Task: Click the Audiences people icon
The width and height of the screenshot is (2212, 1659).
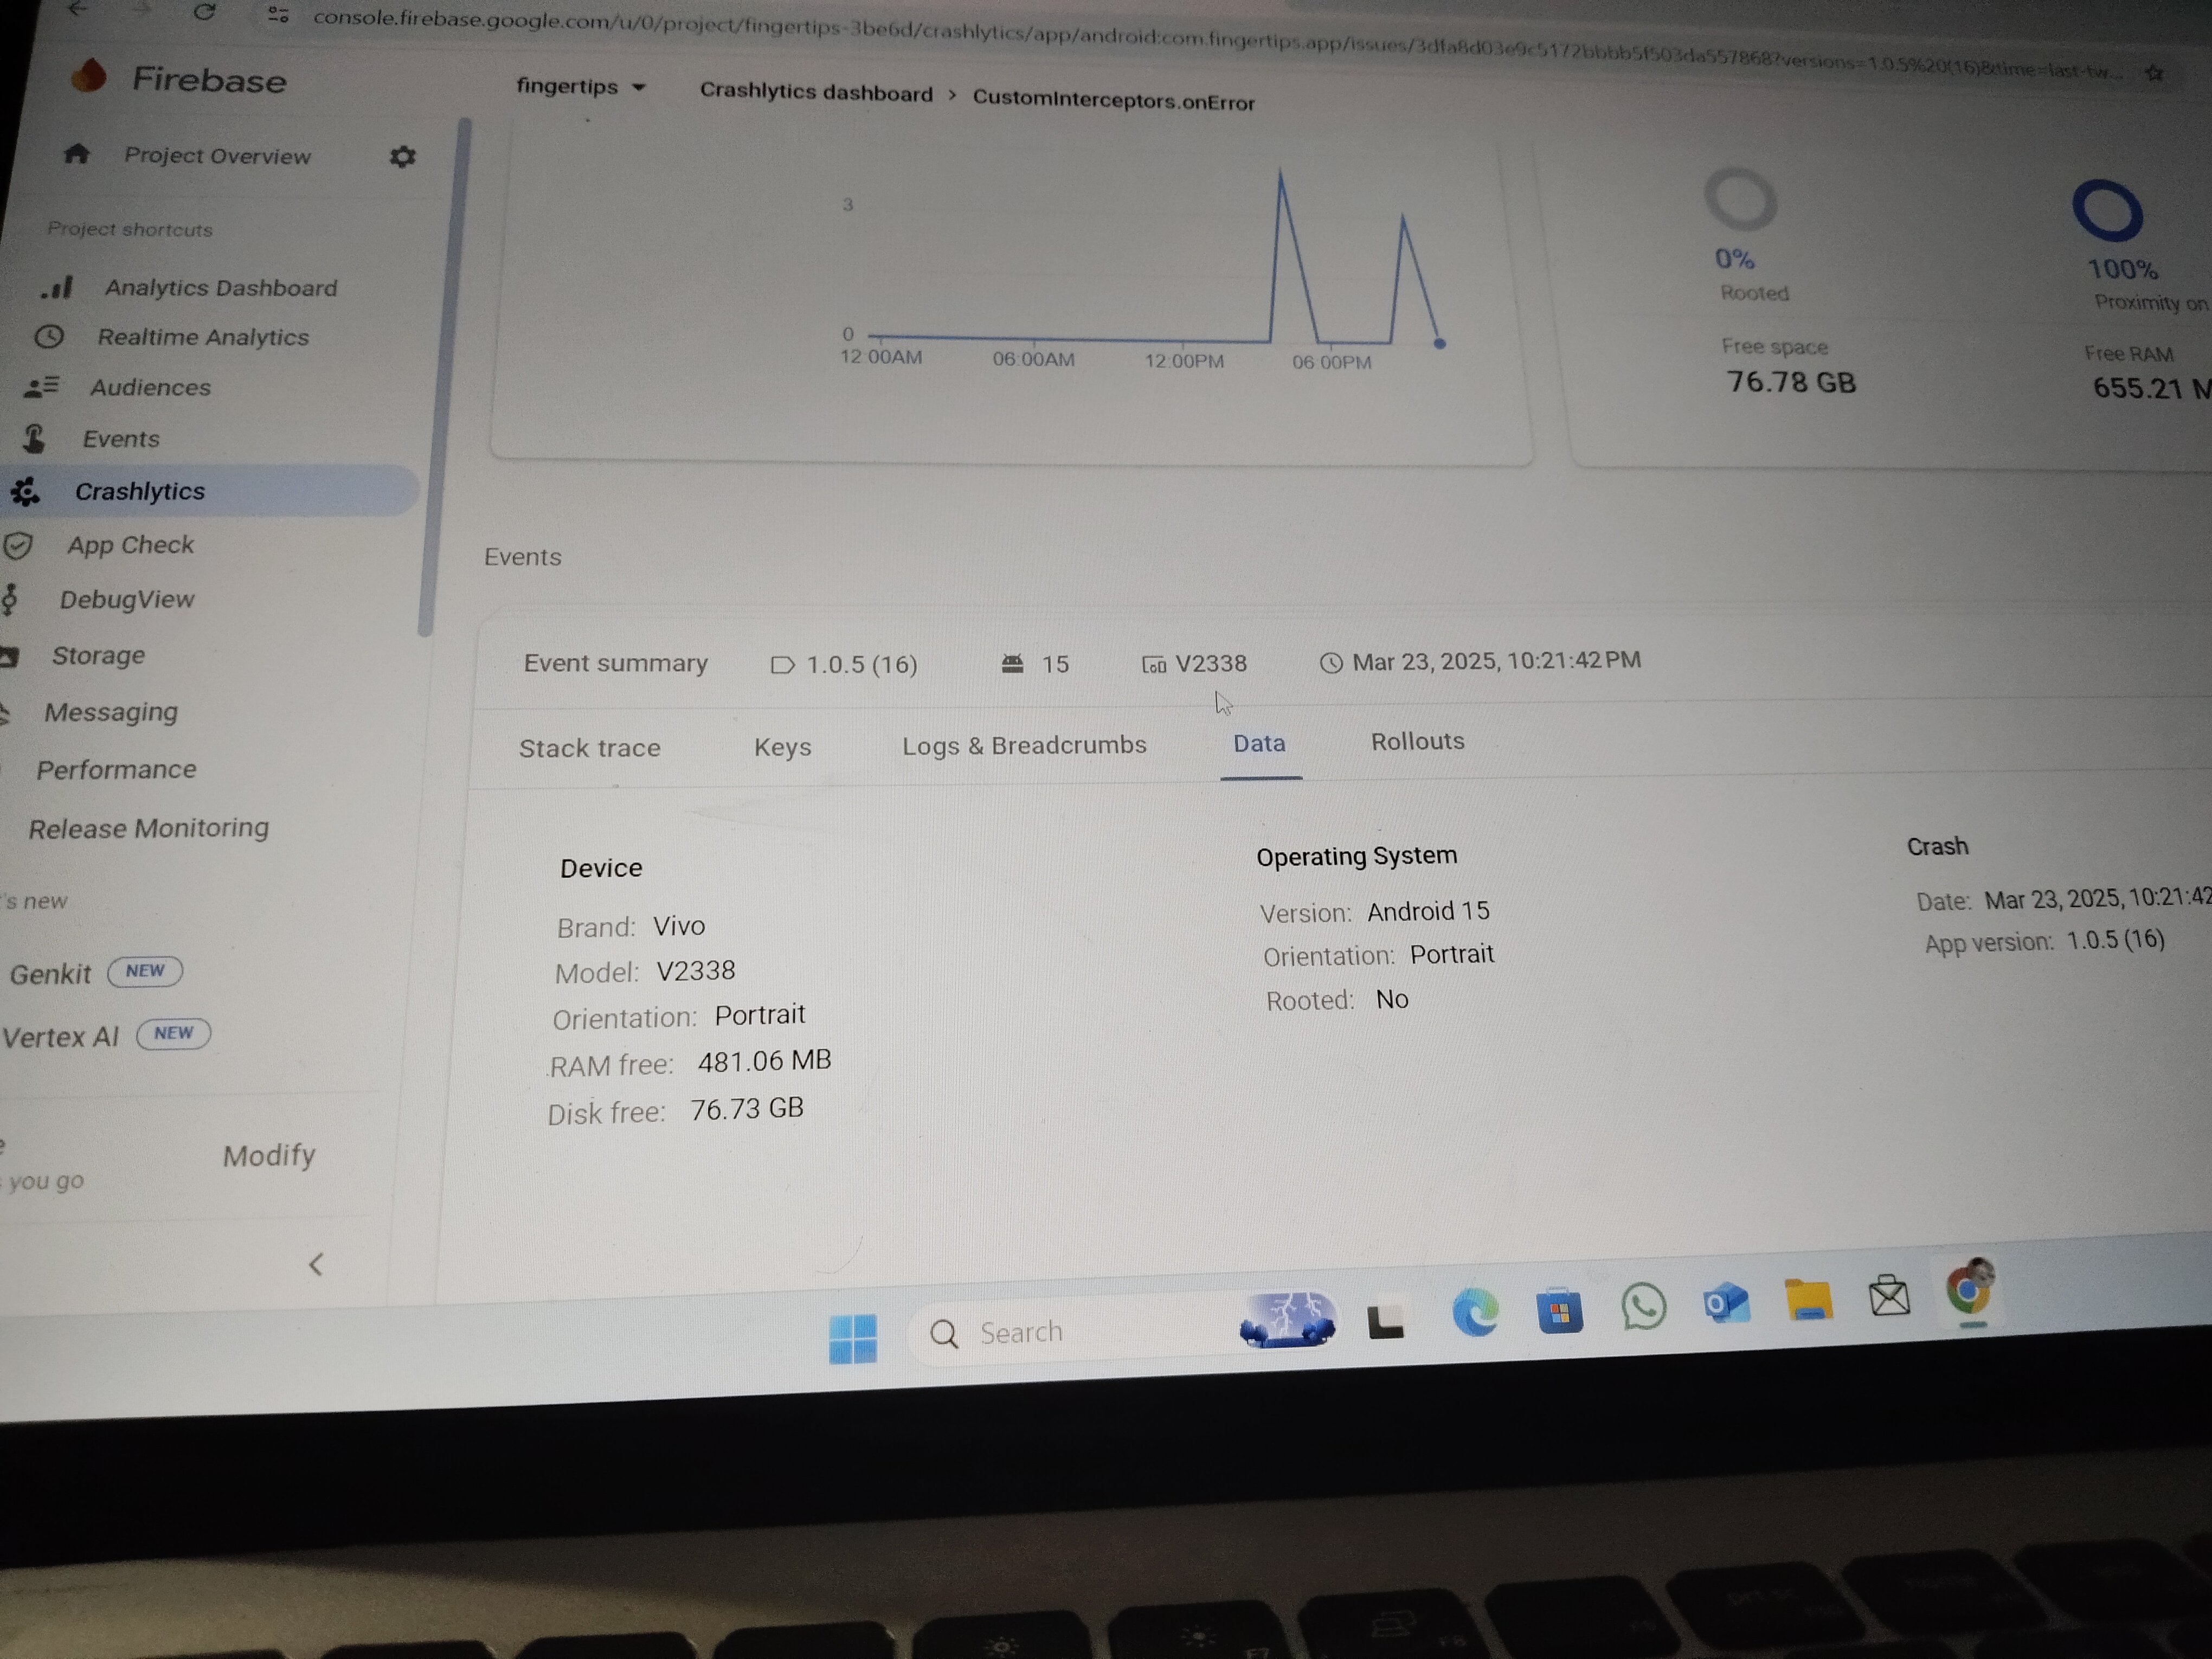Action: click(x=41, y=387)
